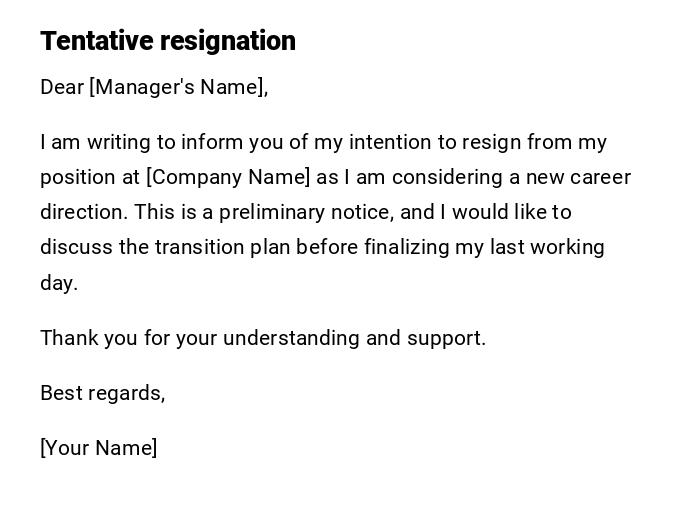Click the "Best regards," closing line
Viewport: 700px width, 510px height.
[x=102, y=393]
